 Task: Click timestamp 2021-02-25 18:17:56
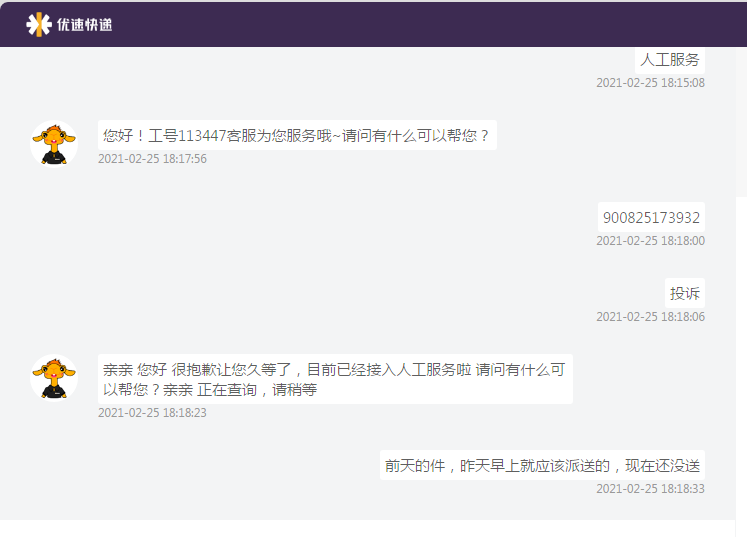(152, 159)
